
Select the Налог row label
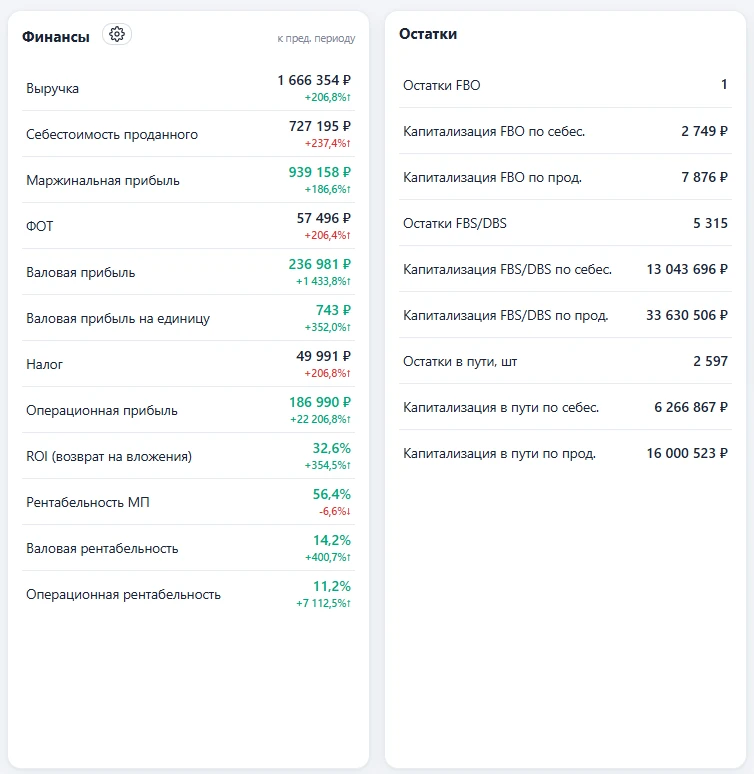pos(44,364)
